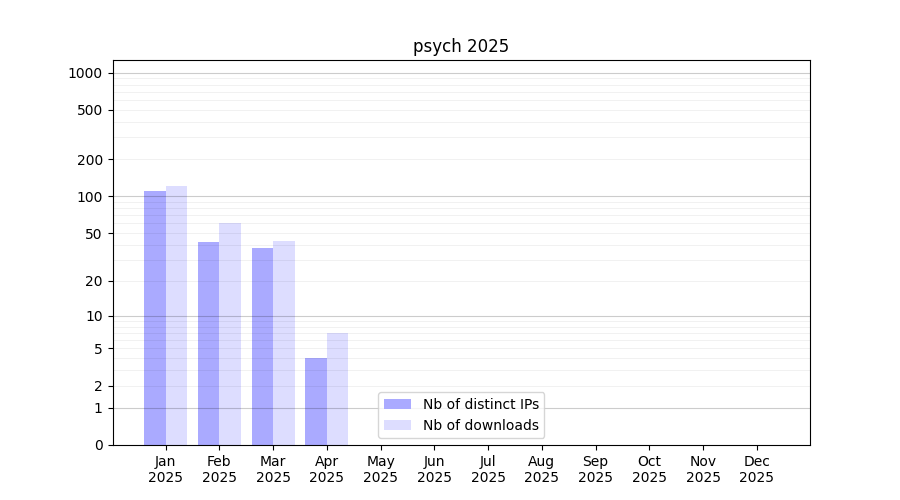900x500 pixels.
Task: Select the 'Nb of distinct IPs' legend label
Action: pyautogui.click(x=480, y=404)
